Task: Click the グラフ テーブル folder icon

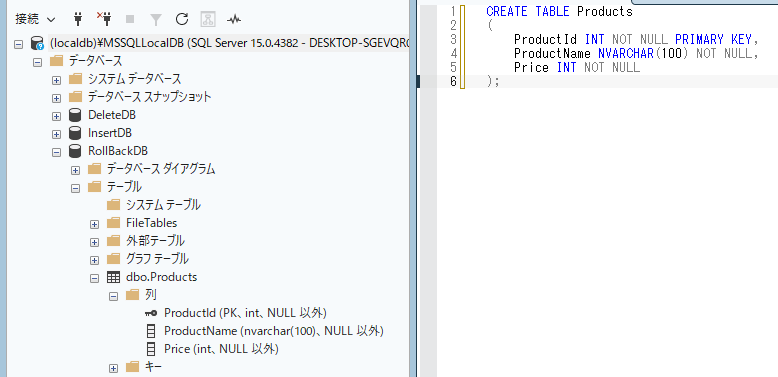Action: (114, 258)
